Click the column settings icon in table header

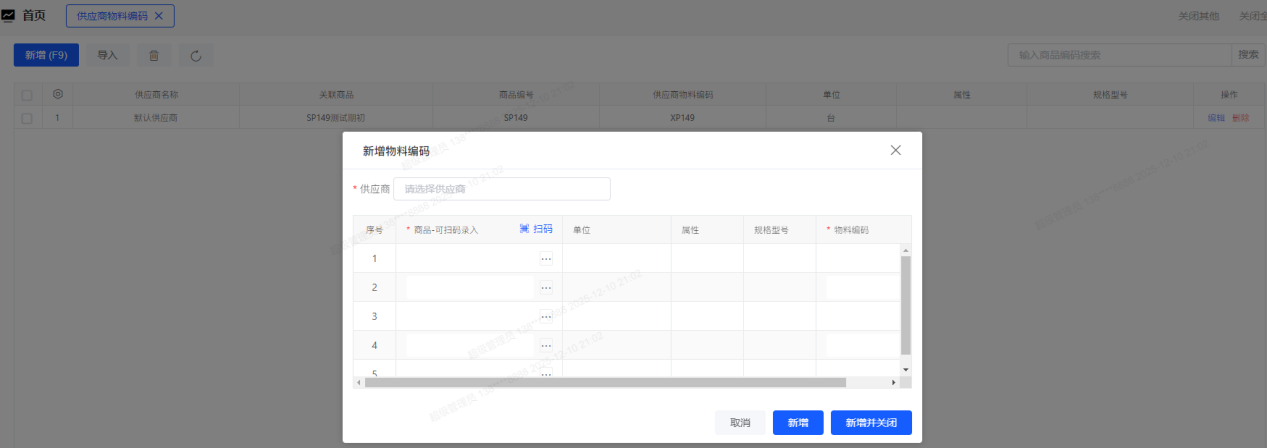(58, 94)
